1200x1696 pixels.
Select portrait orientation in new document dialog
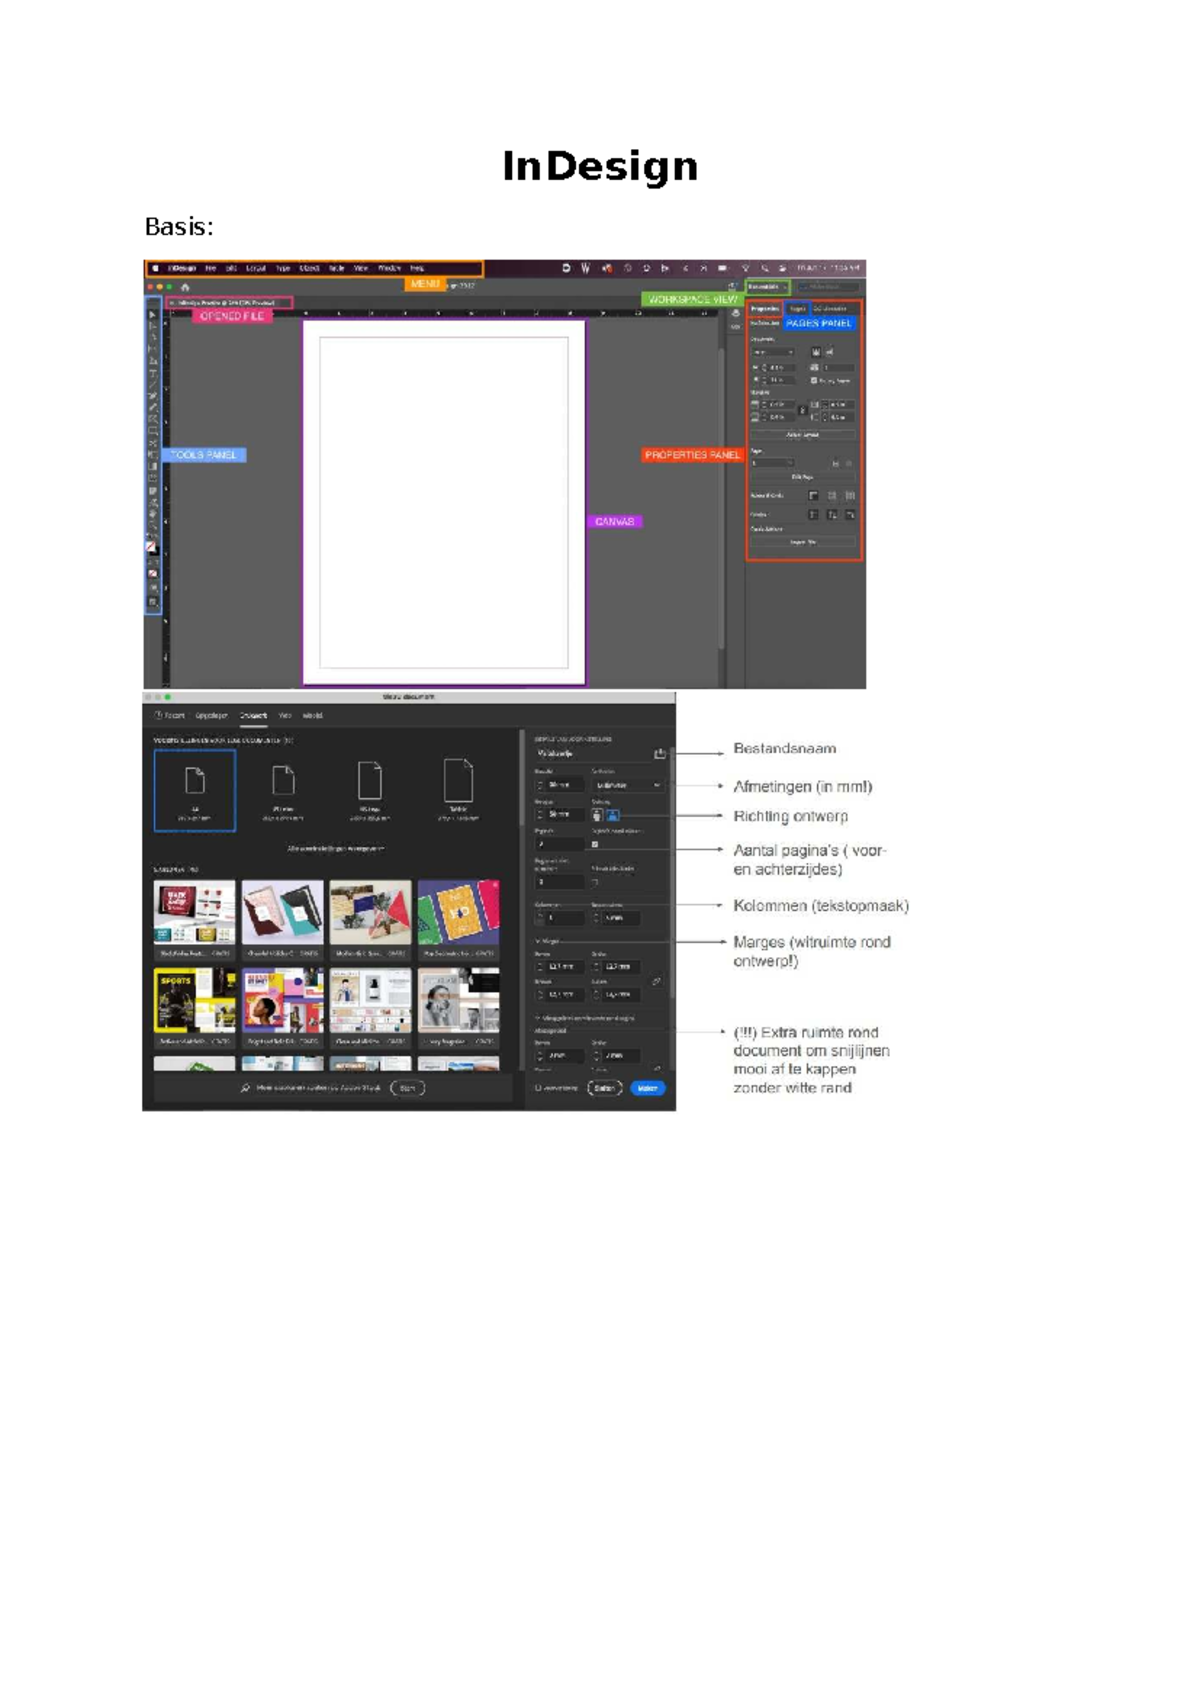tap(598, 814)
